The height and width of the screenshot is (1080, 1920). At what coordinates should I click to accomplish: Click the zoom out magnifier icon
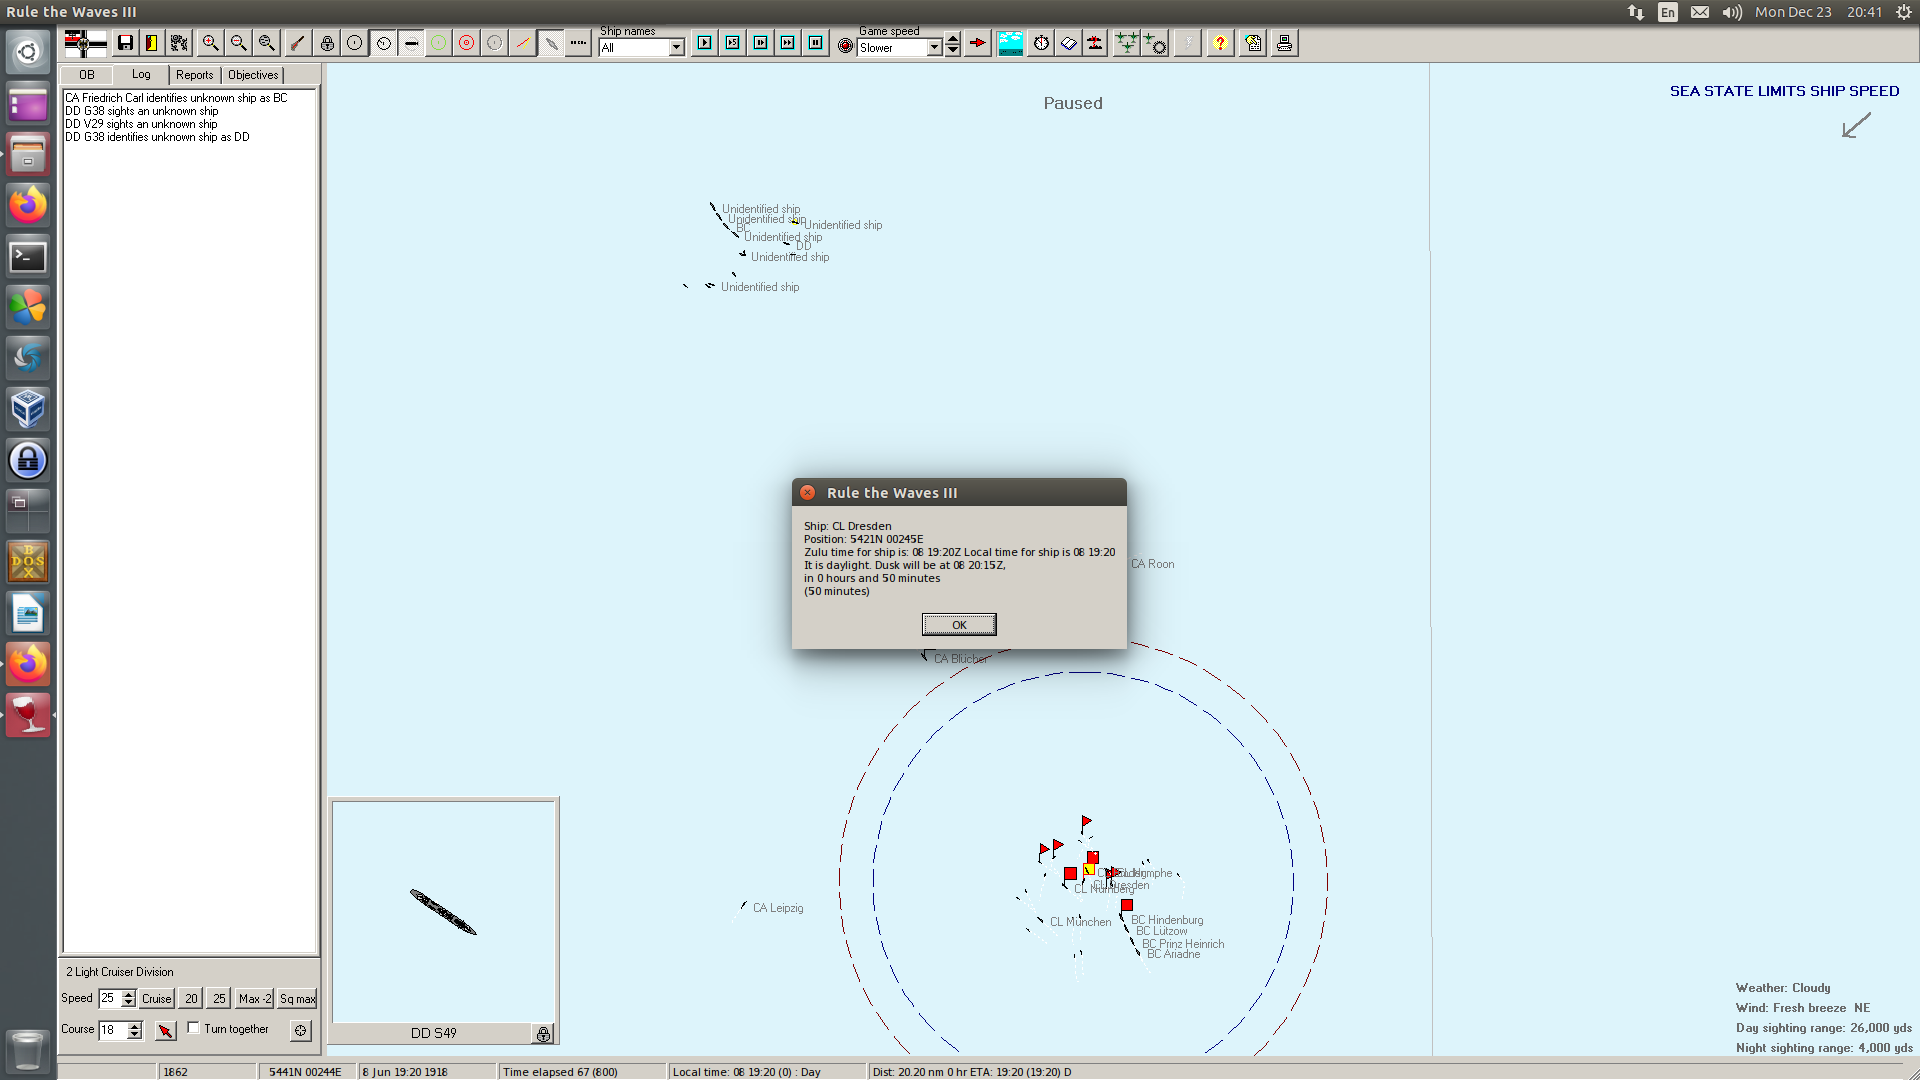click(x=238, y=43)
